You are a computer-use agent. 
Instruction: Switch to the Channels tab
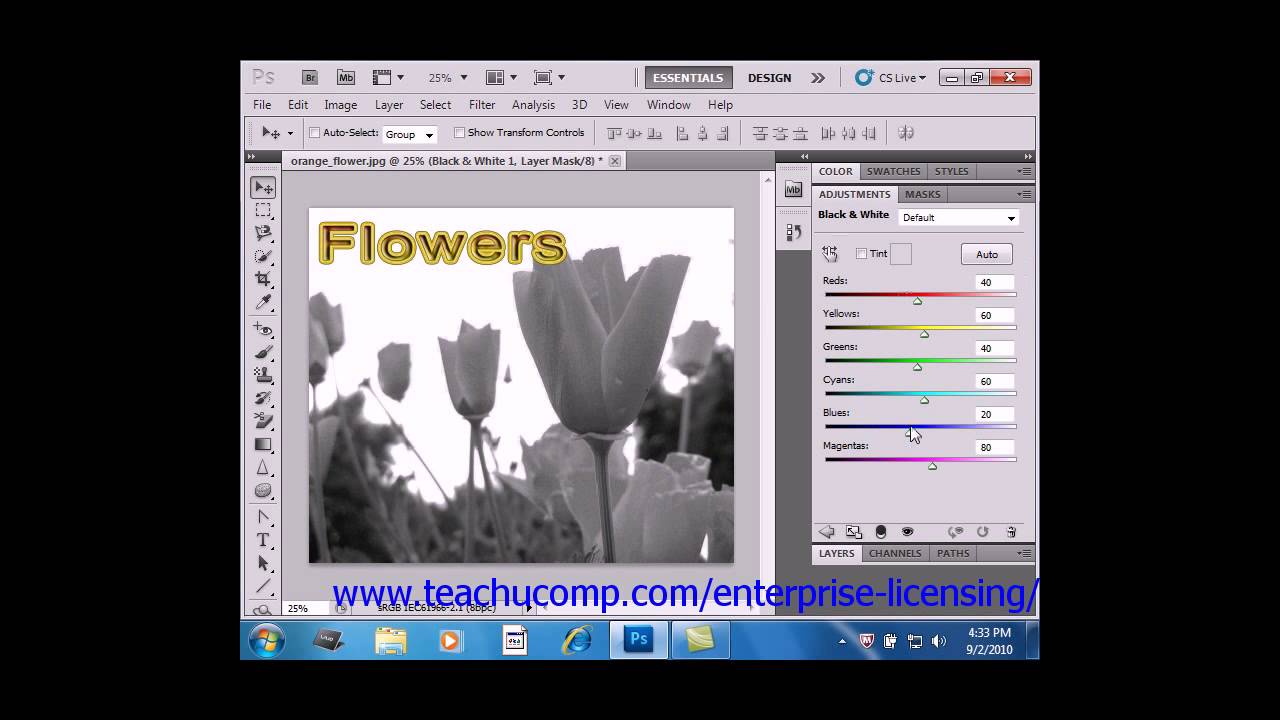tap(895, 553)
